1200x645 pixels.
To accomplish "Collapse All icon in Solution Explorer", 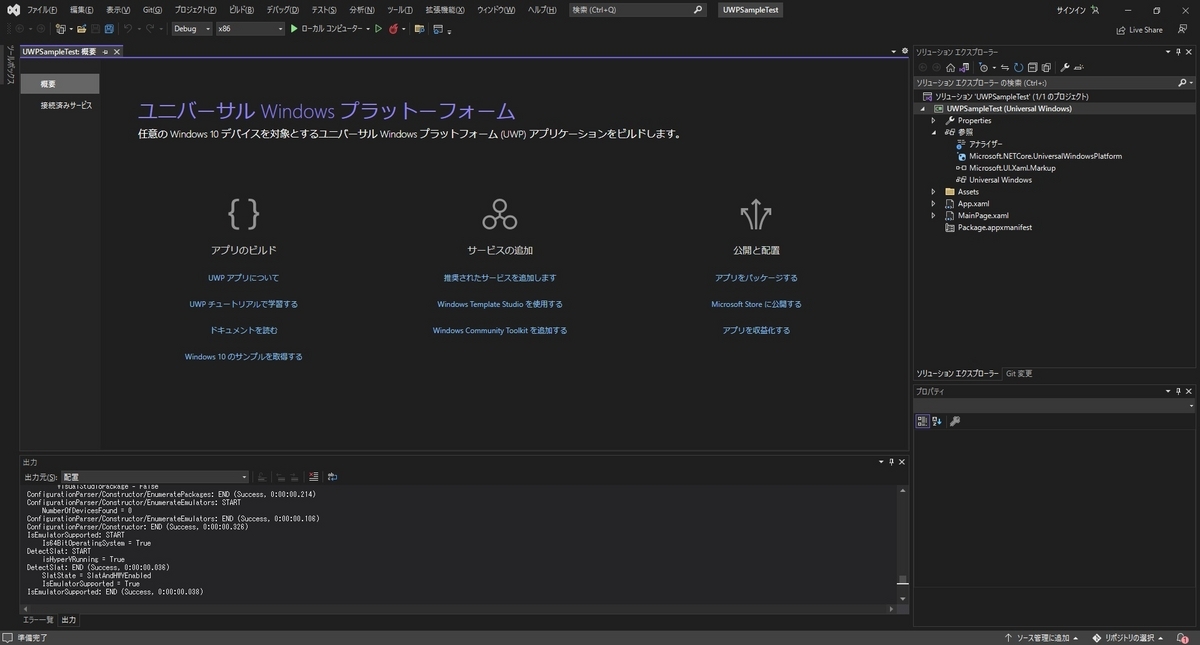I will coord(1033,68).
